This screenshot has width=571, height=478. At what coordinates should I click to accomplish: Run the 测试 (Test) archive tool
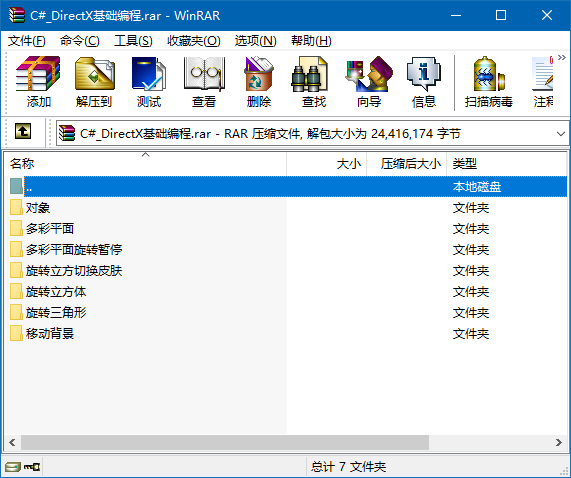(149, 82)
